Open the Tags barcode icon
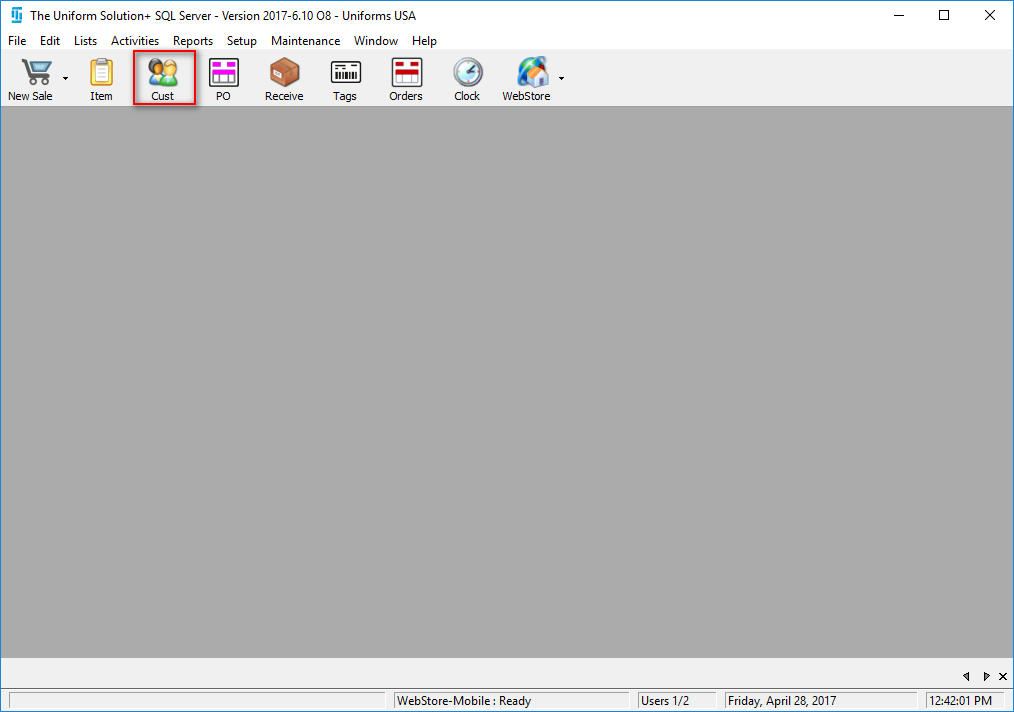This screenshot has width=1014, height=712. (x=345, y=73)
